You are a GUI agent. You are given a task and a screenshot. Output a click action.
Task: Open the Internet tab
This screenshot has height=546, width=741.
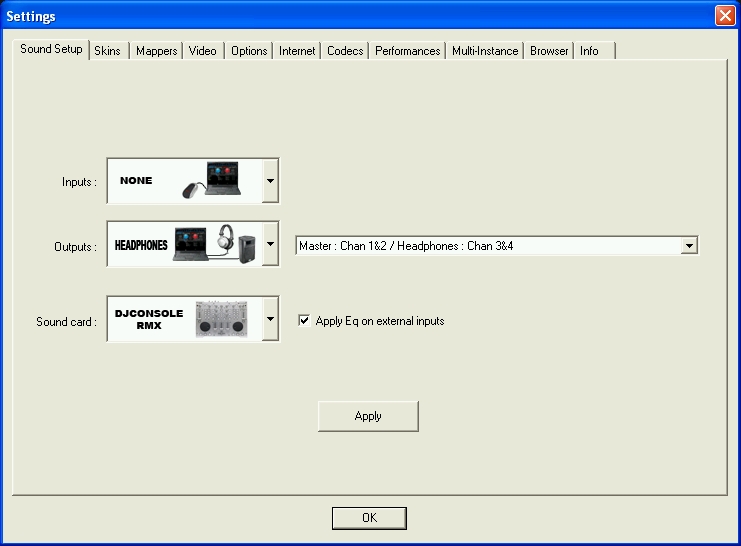pos(297,51)
